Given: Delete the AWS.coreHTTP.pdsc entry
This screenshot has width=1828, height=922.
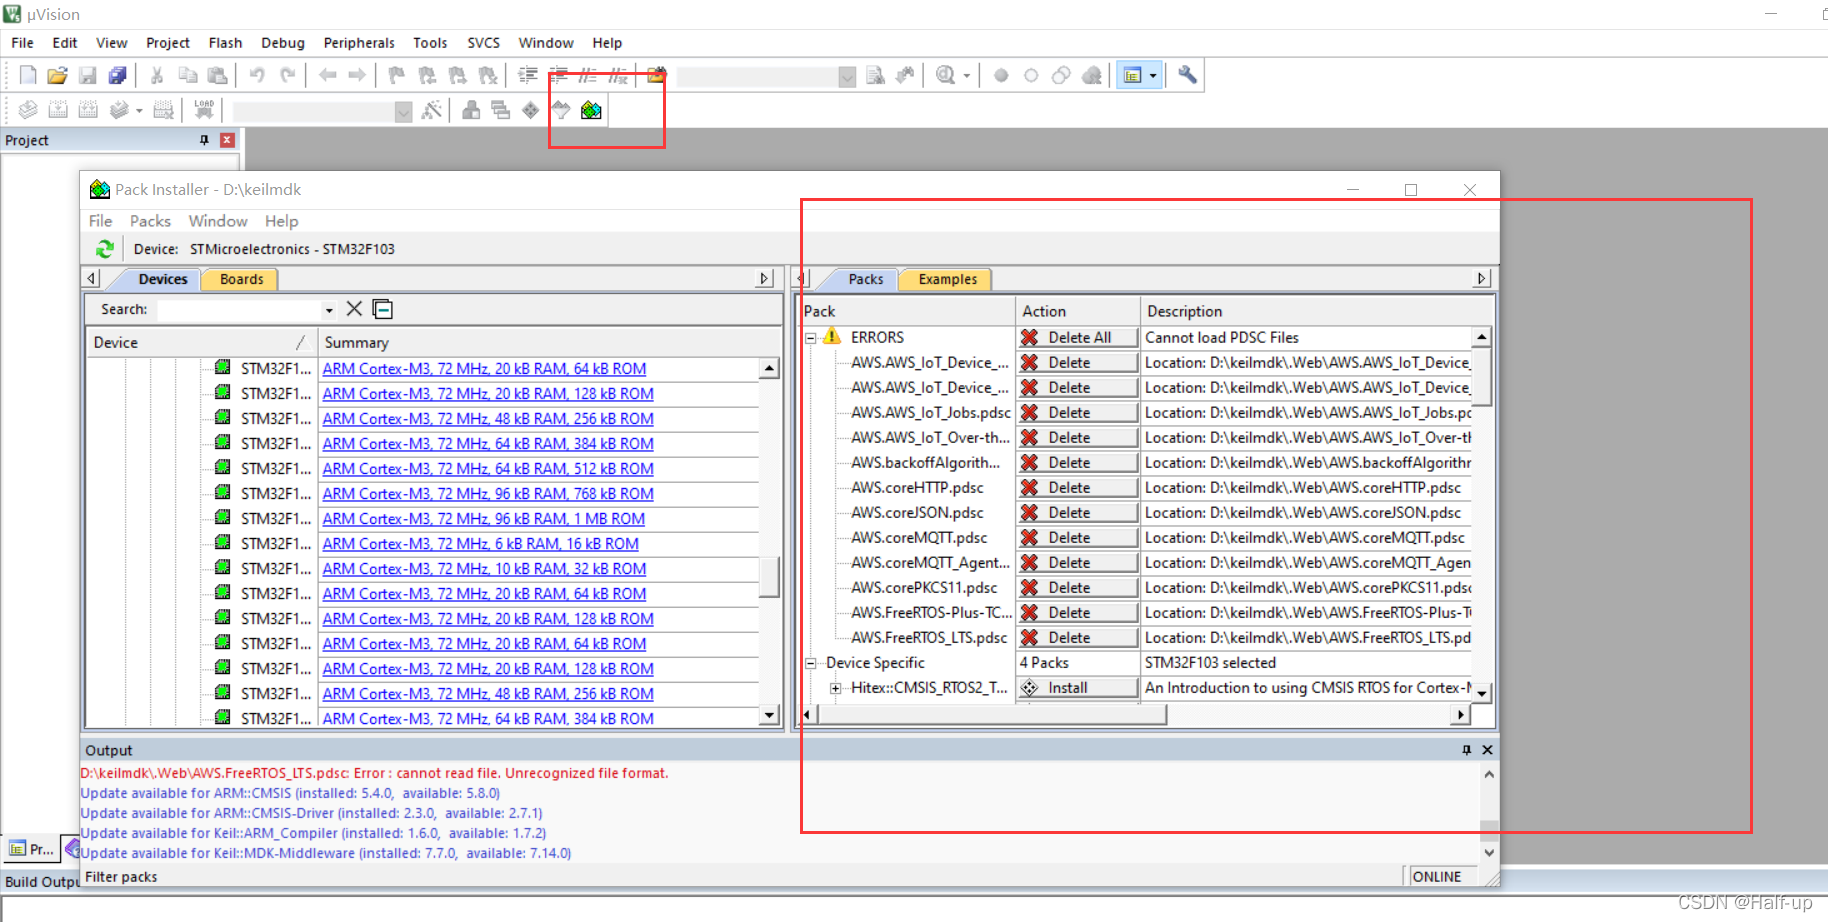Looking at the screenshot, I should (1078, 488).
